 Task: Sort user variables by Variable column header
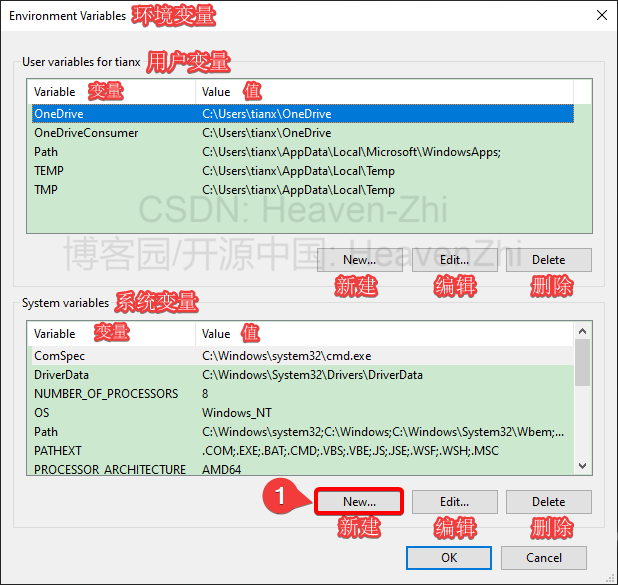112,92
